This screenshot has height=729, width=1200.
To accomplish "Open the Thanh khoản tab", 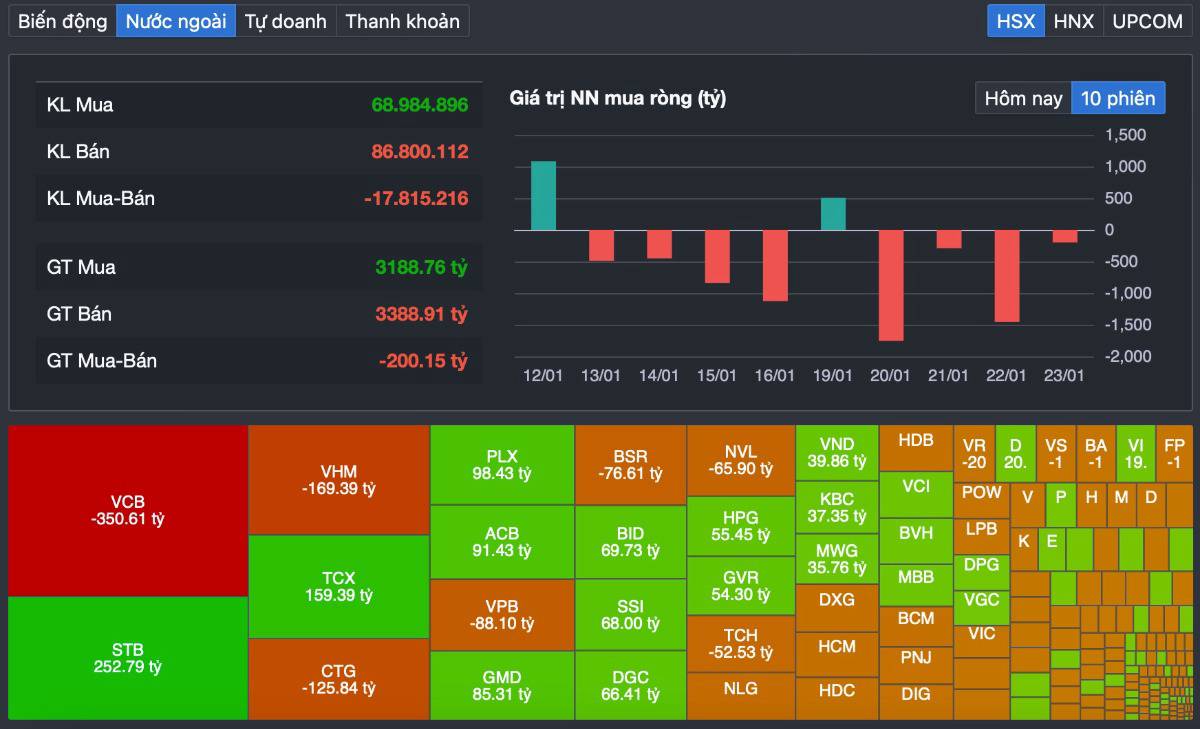I will pos(403,21).
